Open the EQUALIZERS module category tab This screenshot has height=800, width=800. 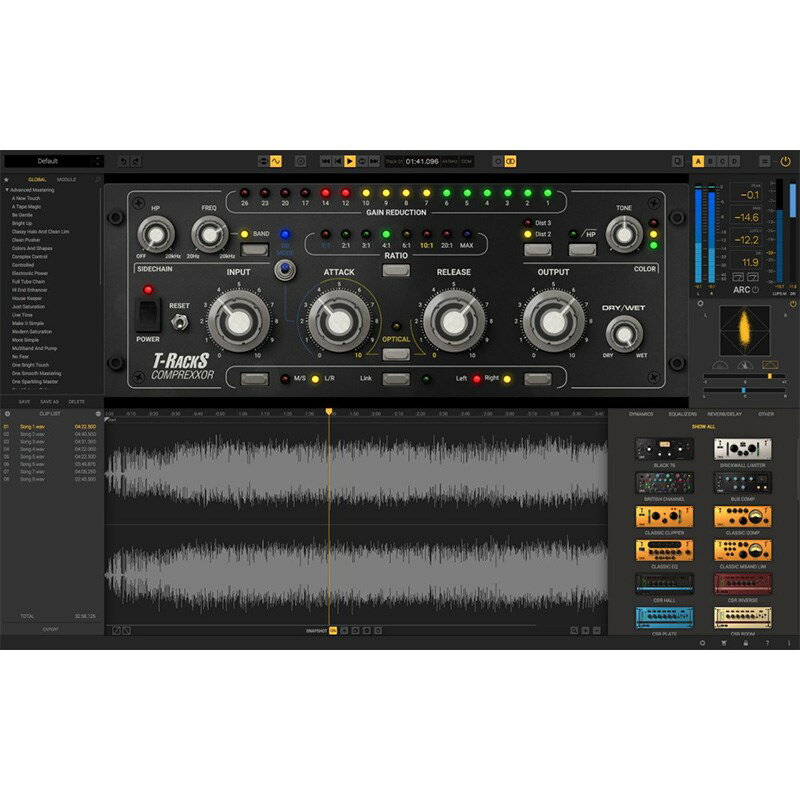point(682,413)
